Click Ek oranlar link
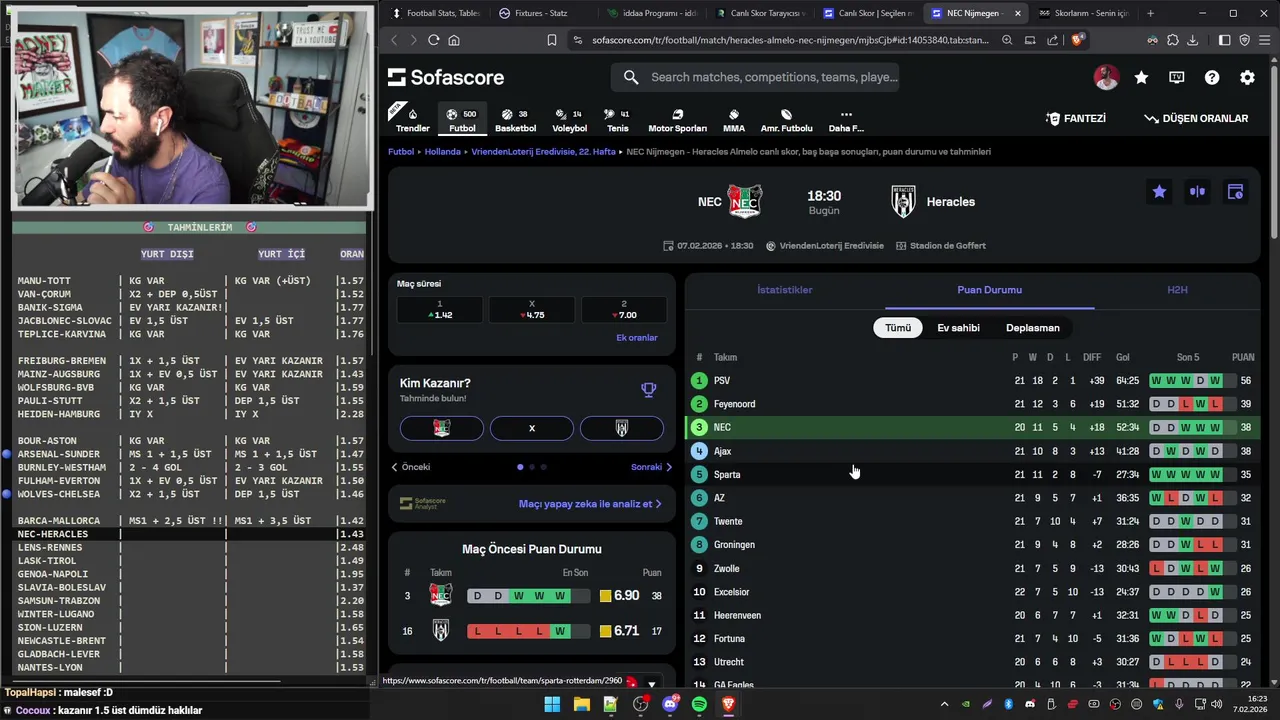The height and width of the screenshot is (720, 1280). [637, 338]
